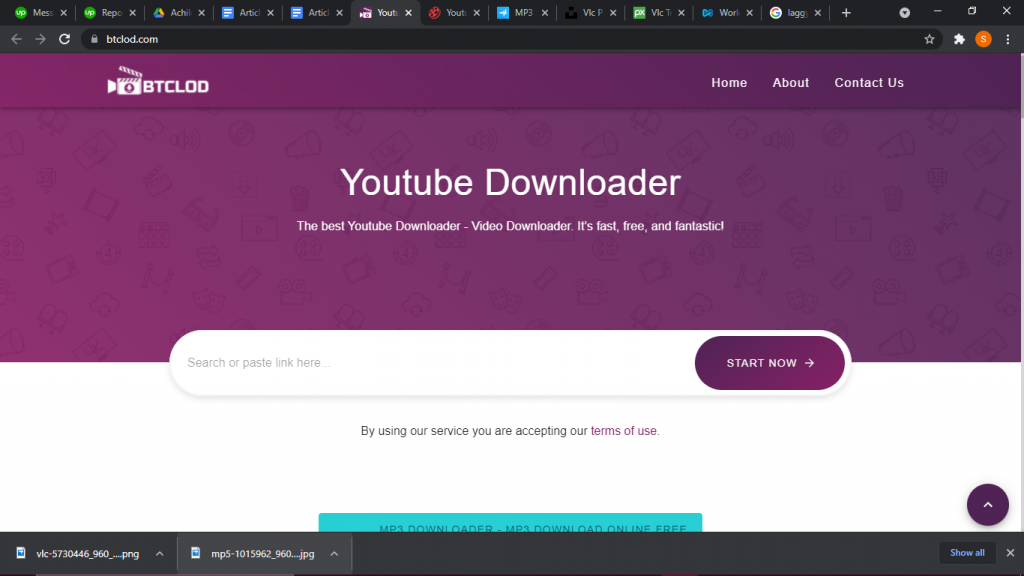
Task: Reload the btclod.com page
Action: click(64, 39)
